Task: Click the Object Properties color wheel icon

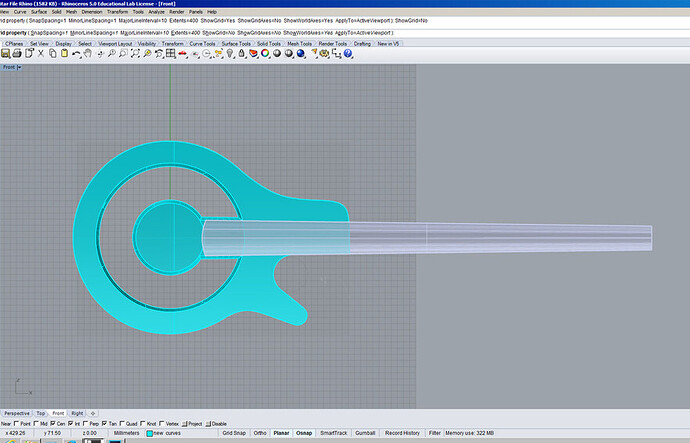Action: click(x=265, y=53)
